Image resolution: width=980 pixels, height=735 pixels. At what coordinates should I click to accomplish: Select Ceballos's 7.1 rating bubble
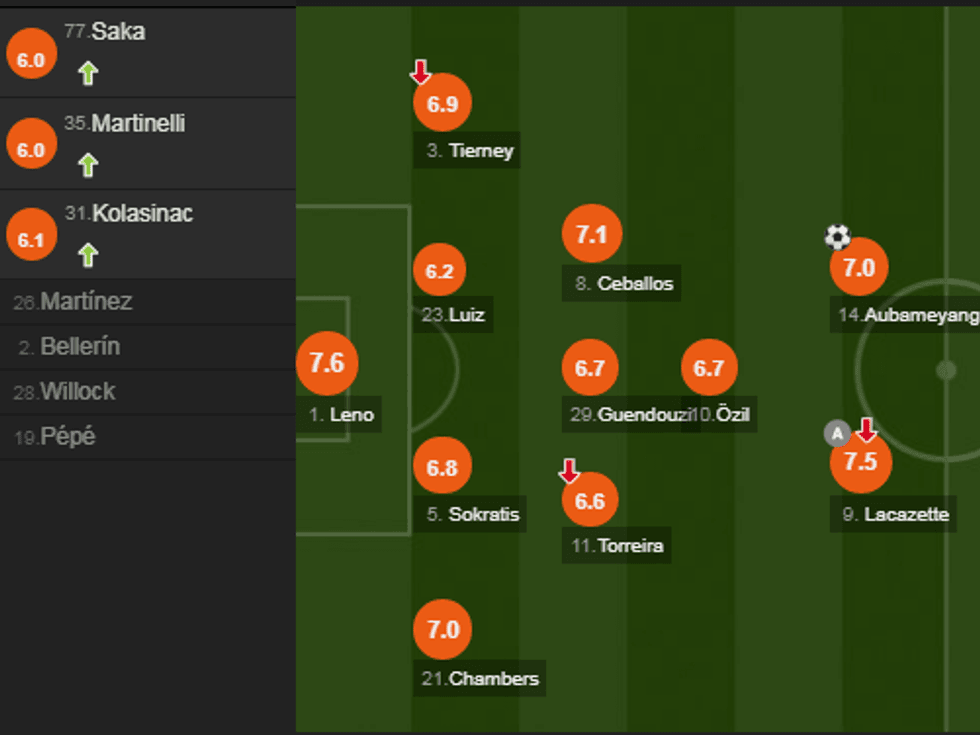[592, 235]
